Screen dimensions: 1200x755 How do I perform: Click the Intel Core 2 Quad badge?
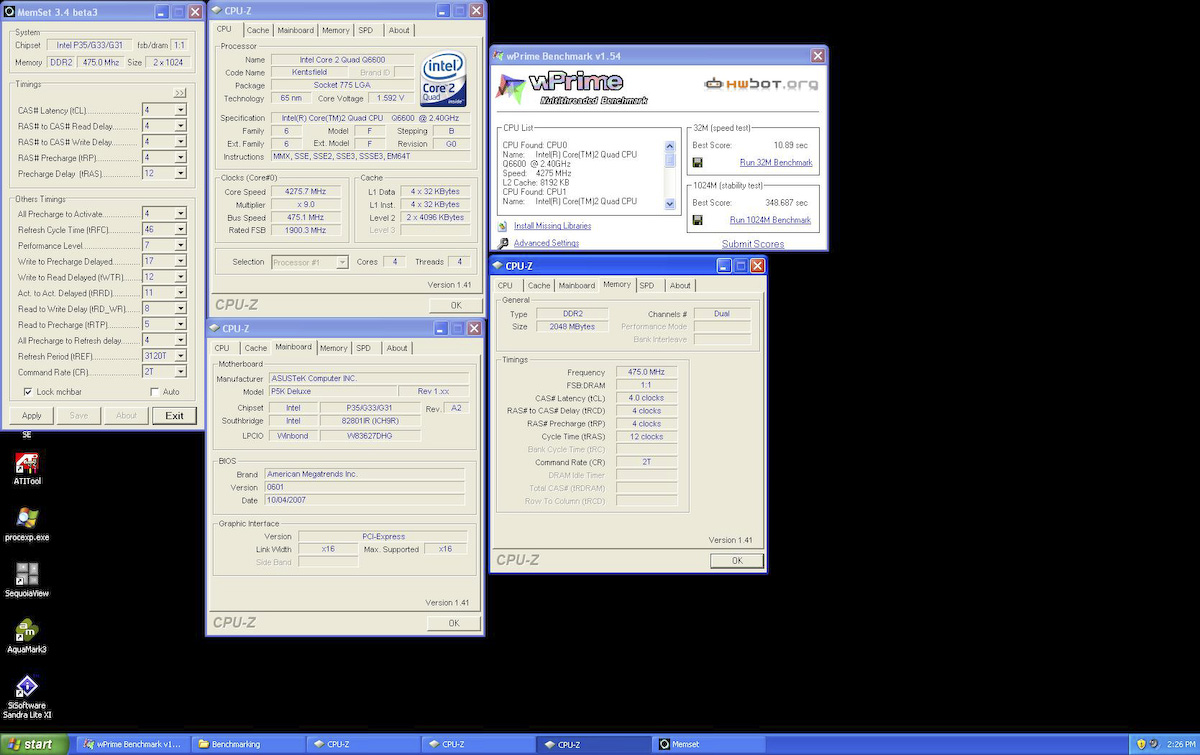click(x=445, y=77)
